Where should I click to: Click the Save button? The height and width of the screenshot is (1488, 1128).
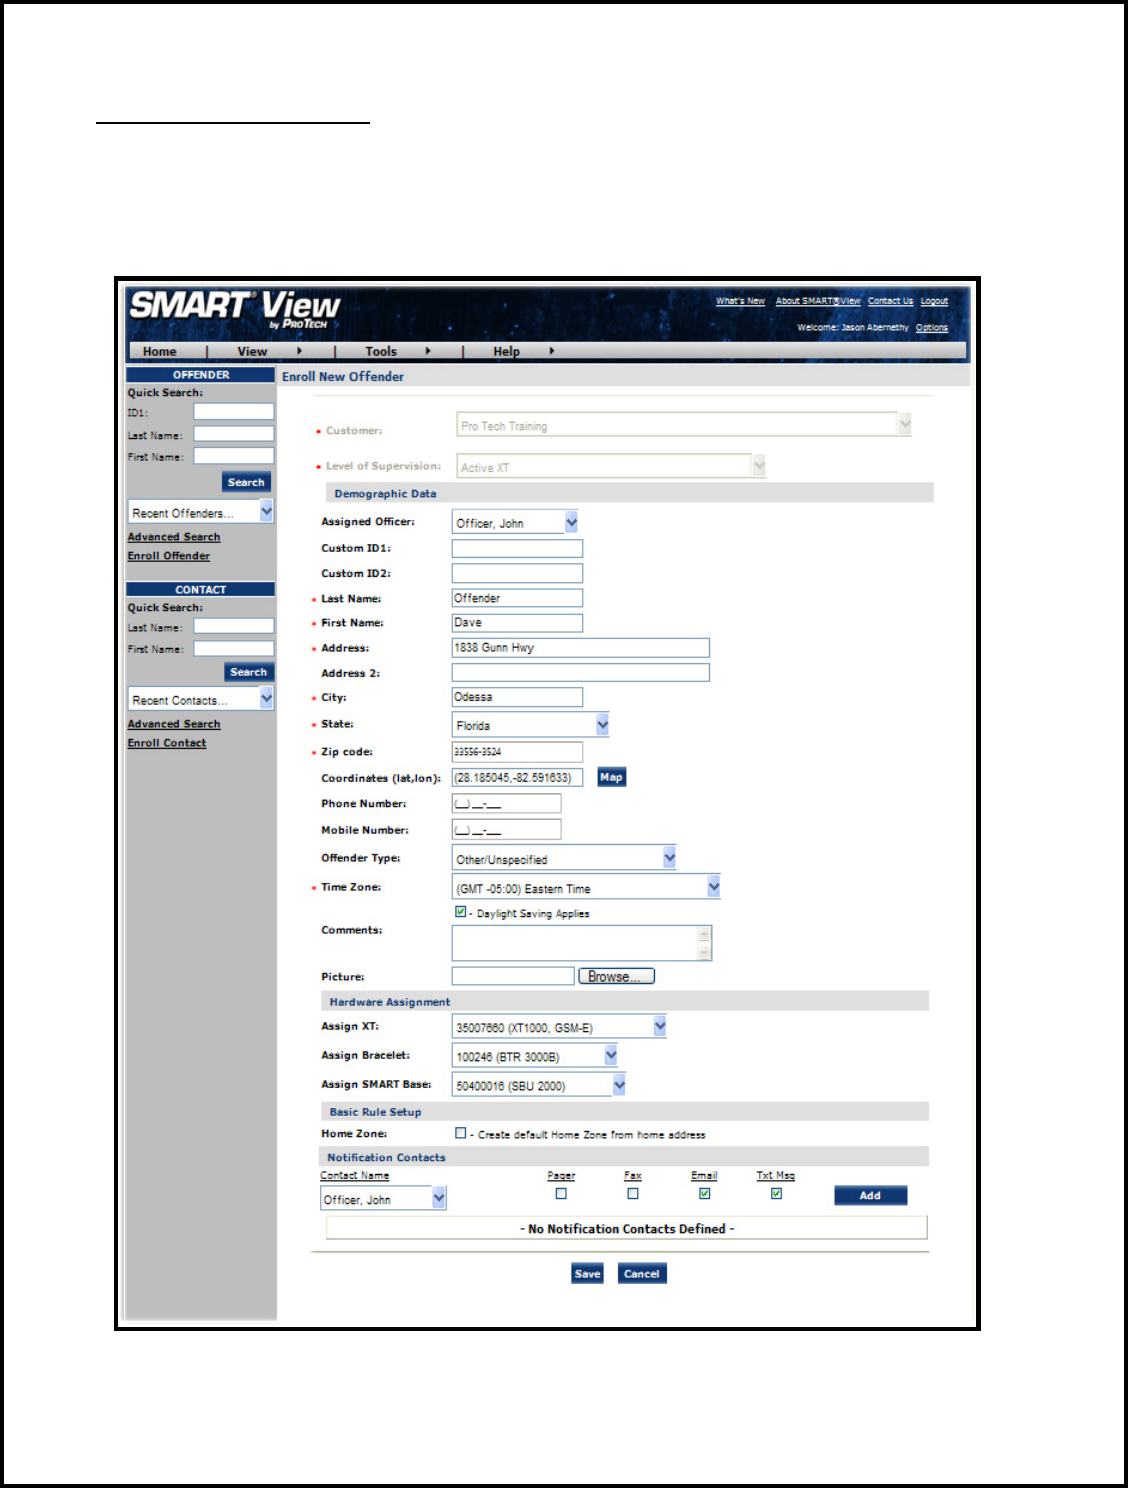[587, 1273]
